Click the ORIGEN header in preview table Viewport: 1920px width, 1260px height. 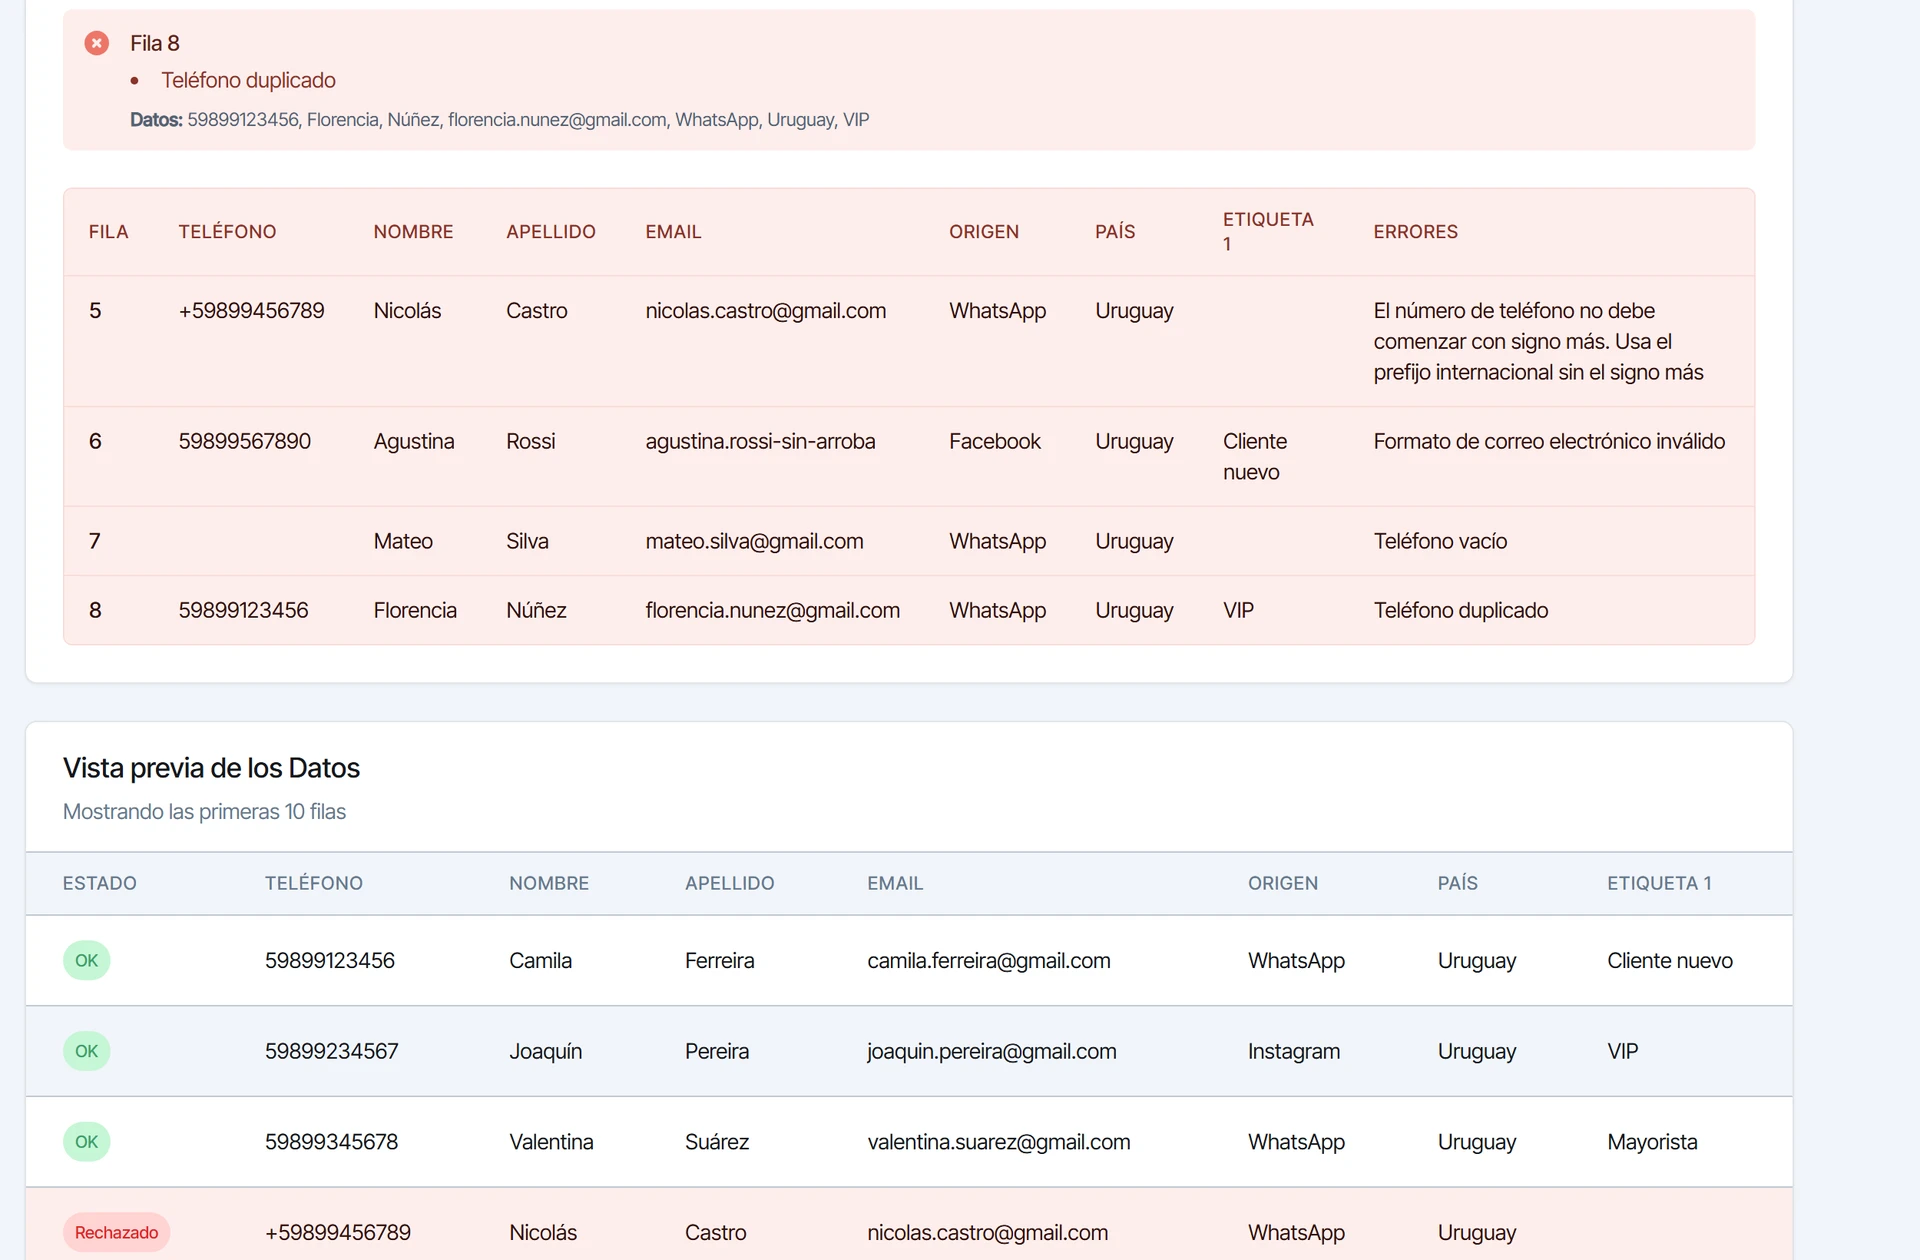click(1283, 884)
